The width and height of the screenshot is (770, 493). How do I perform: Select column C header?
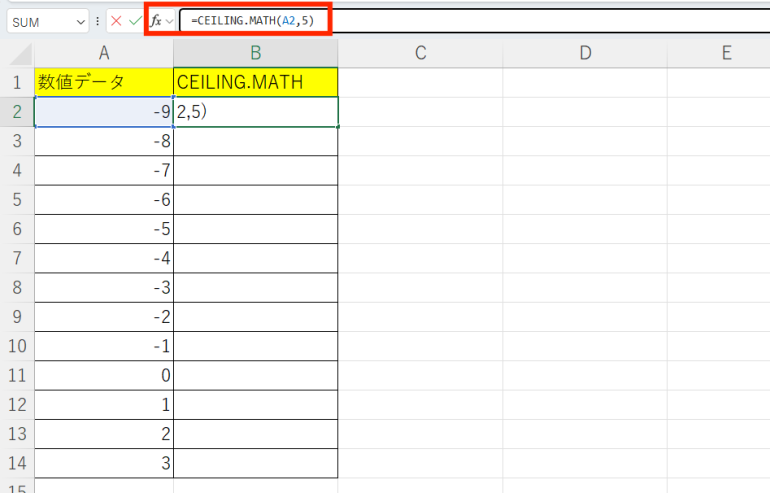420,53
